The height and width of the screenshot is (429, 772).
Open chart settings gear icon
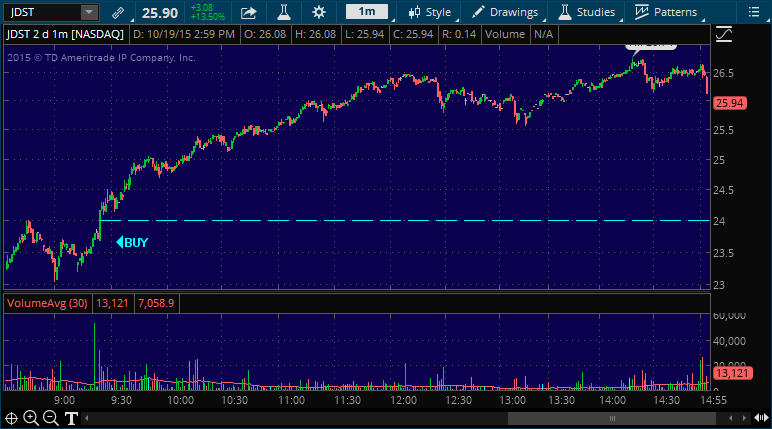[x=319, y=12]
